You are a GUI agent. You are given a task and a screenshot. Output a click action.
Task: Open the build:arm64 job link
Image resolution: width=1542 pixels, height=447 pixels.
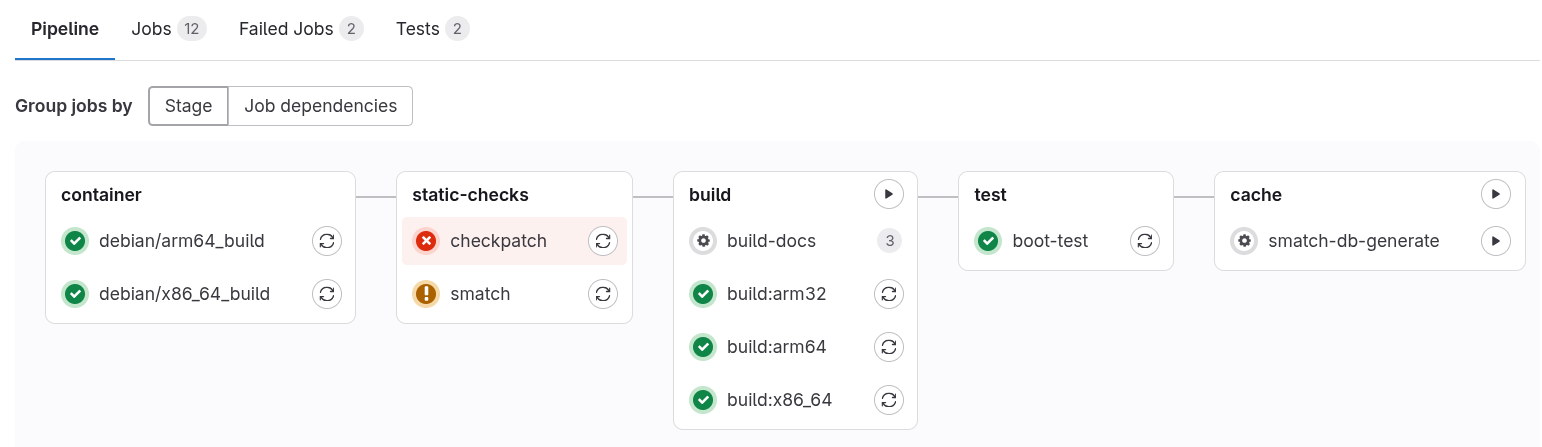point(776,347)
